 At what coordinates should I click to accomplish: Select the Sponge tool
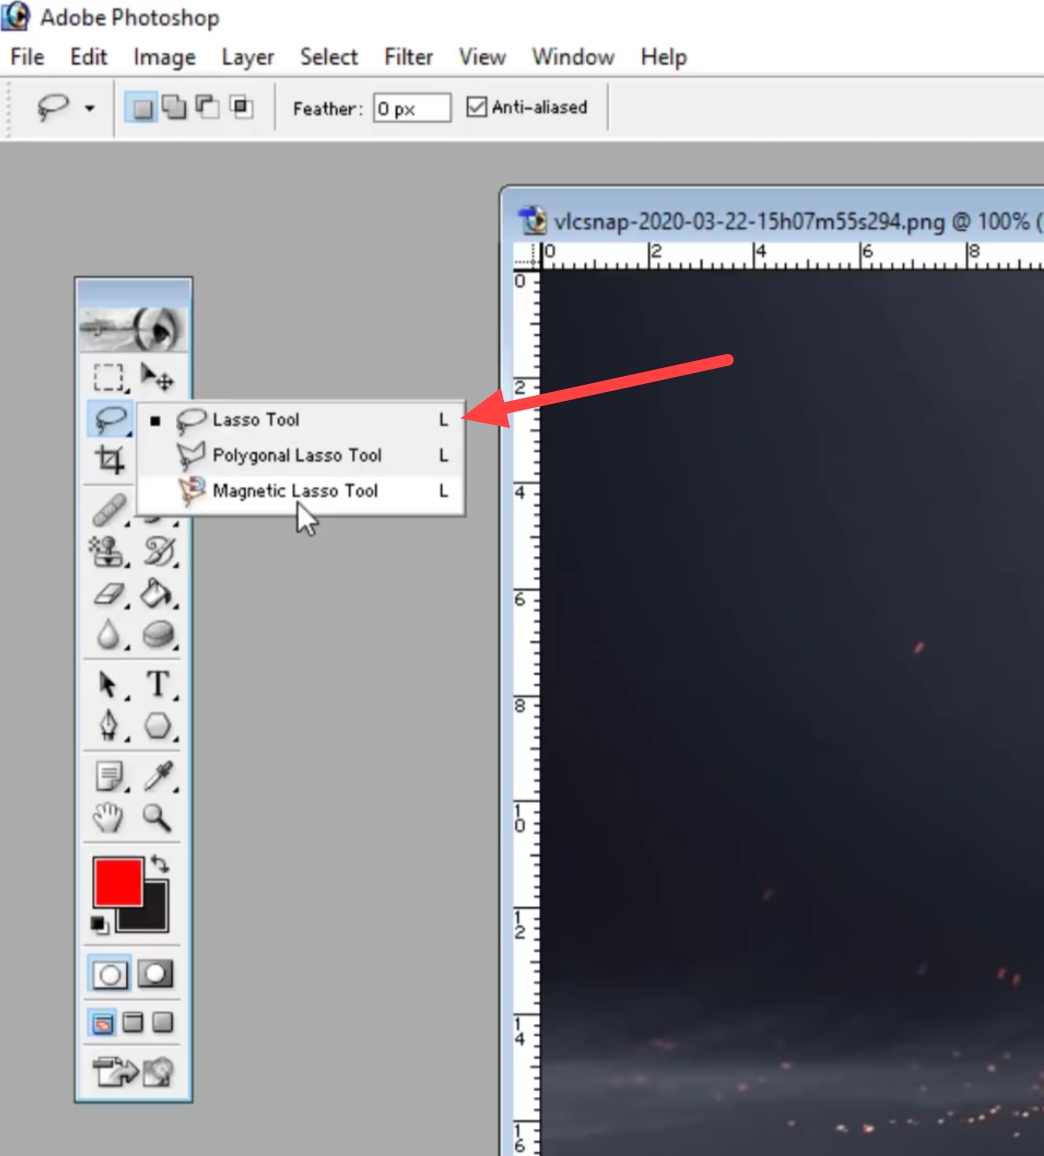(x=158, y=634)
